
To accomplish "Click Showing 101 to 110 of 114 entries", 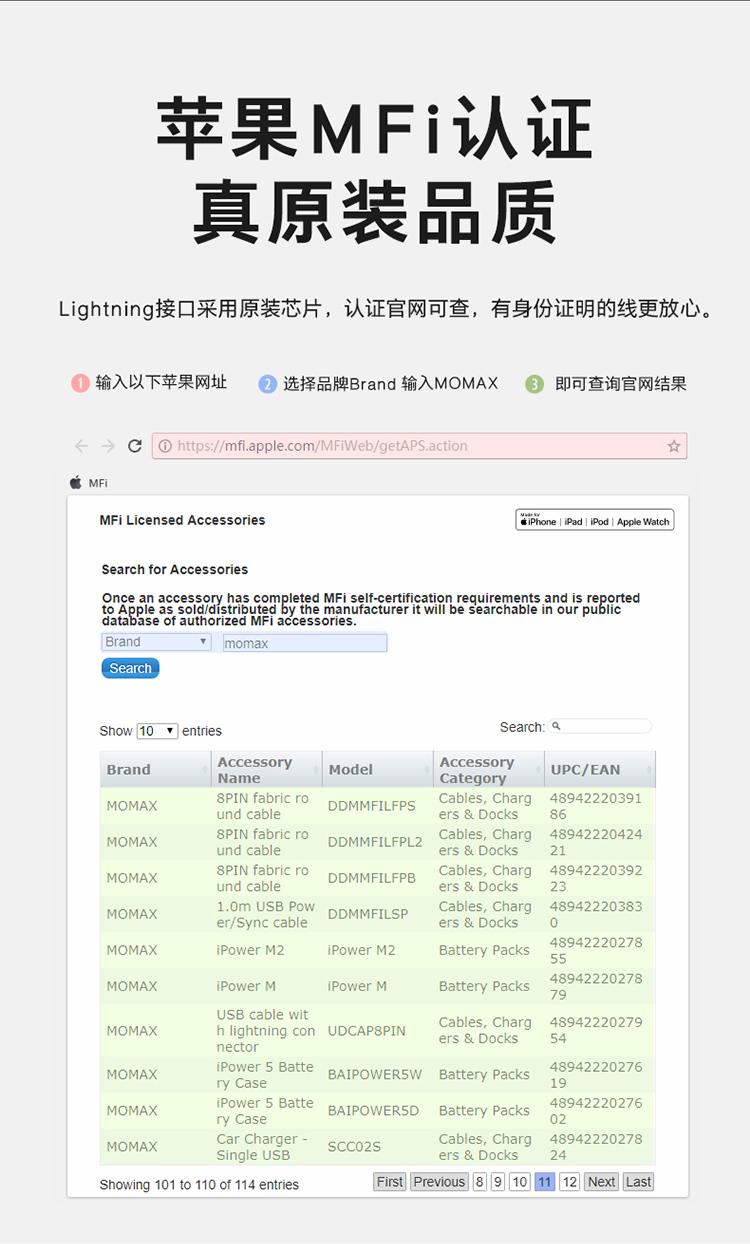I will click(199, 1185).
